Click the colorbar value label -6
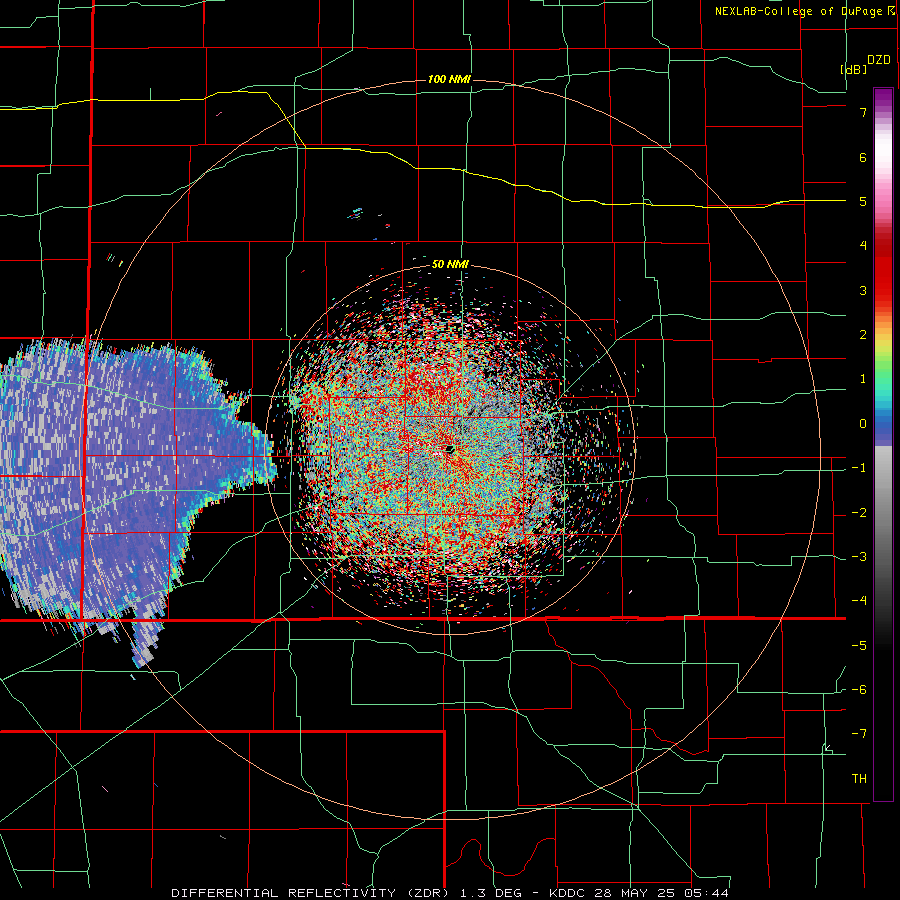 coord(859,690)
